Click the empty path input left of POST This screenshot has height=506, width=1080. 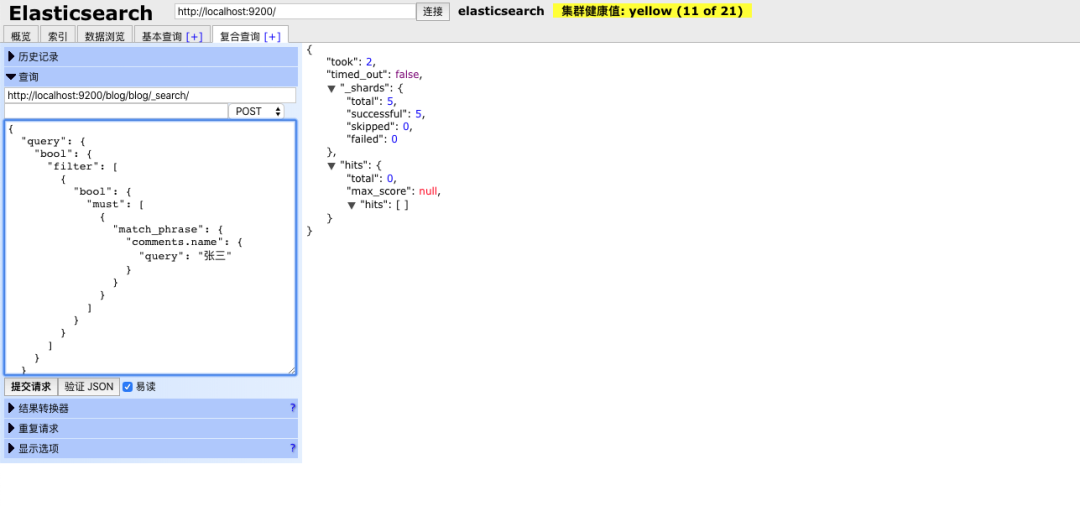click(x=116, y=112)
